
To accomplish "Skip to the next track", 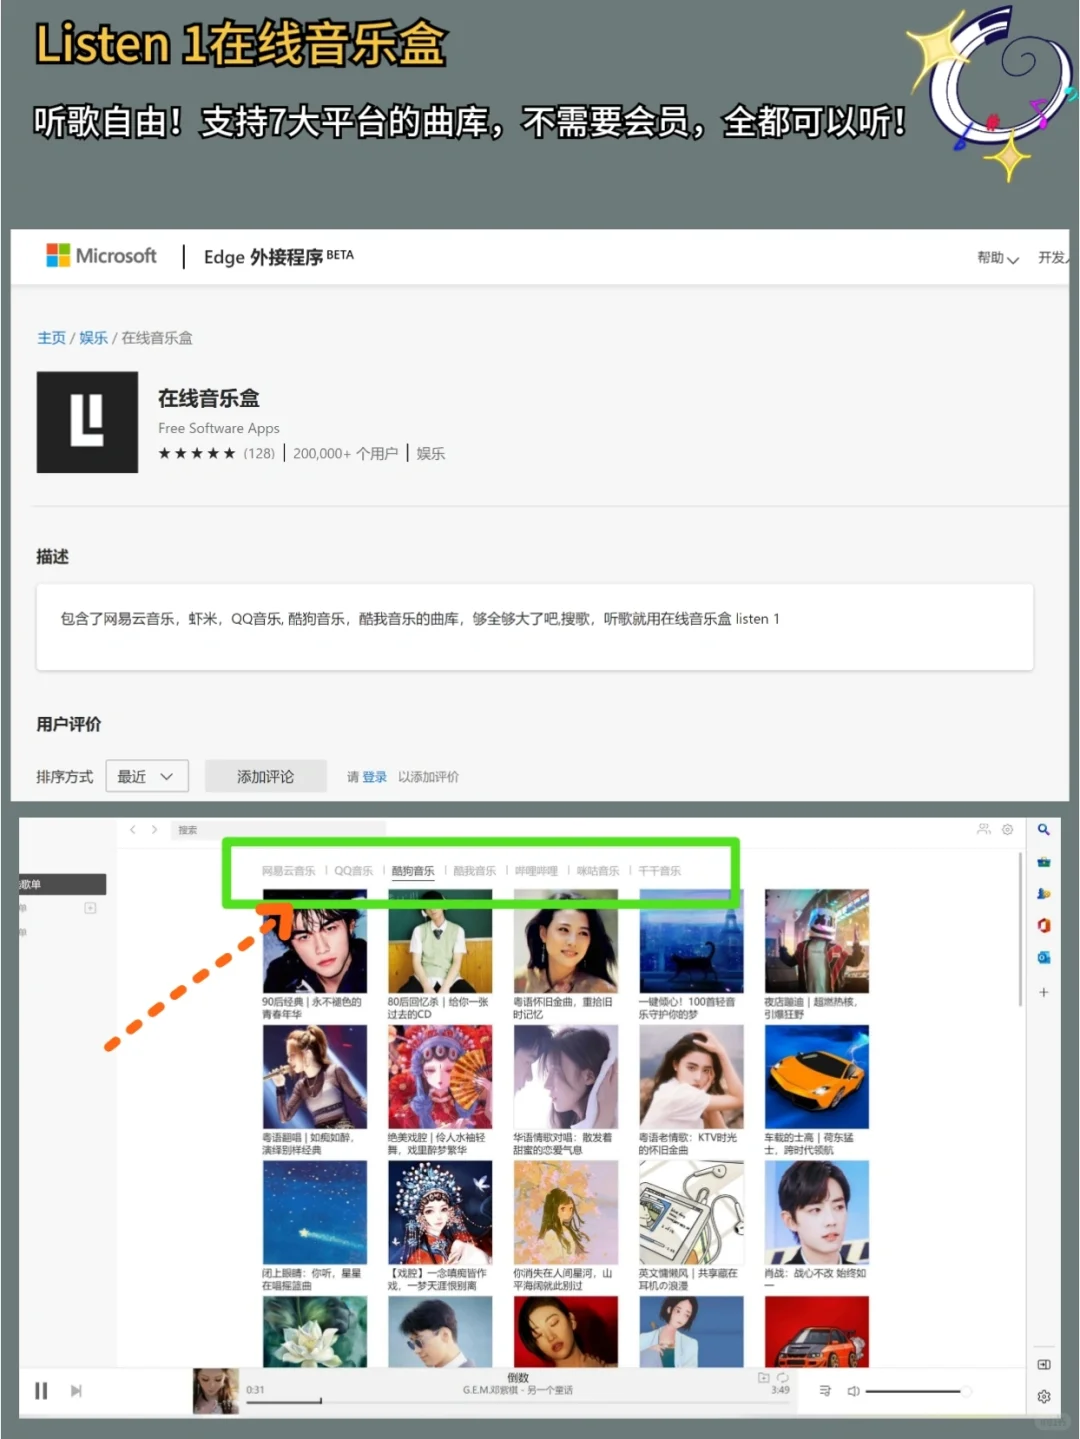I will pyautogui.click(x=76, y=1391).
